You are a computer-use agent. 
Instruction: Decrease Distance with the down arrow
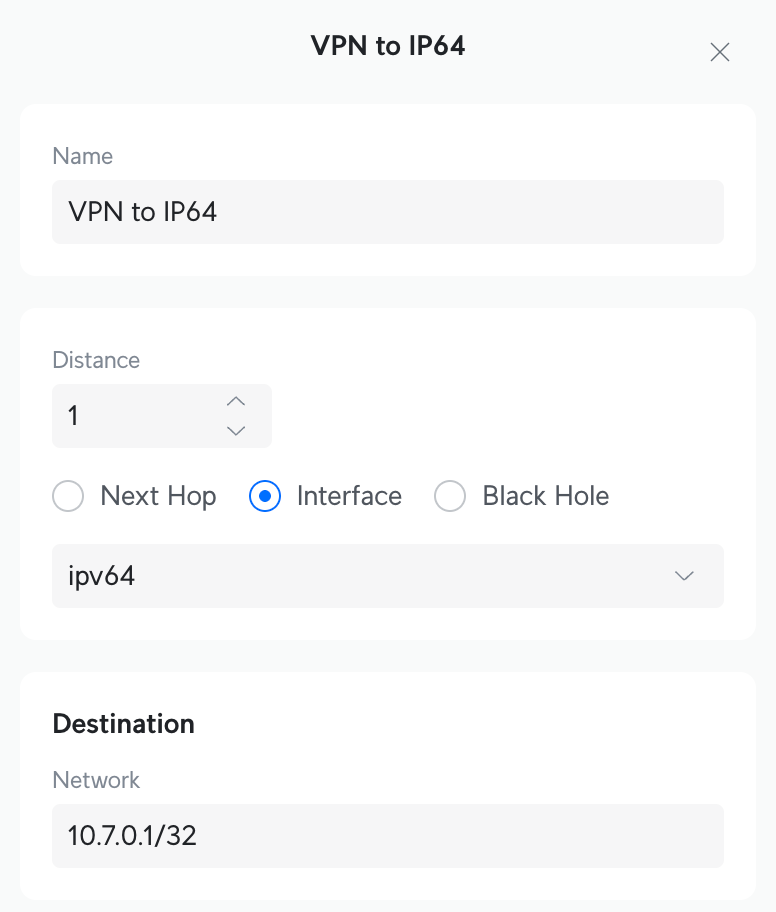236,430
